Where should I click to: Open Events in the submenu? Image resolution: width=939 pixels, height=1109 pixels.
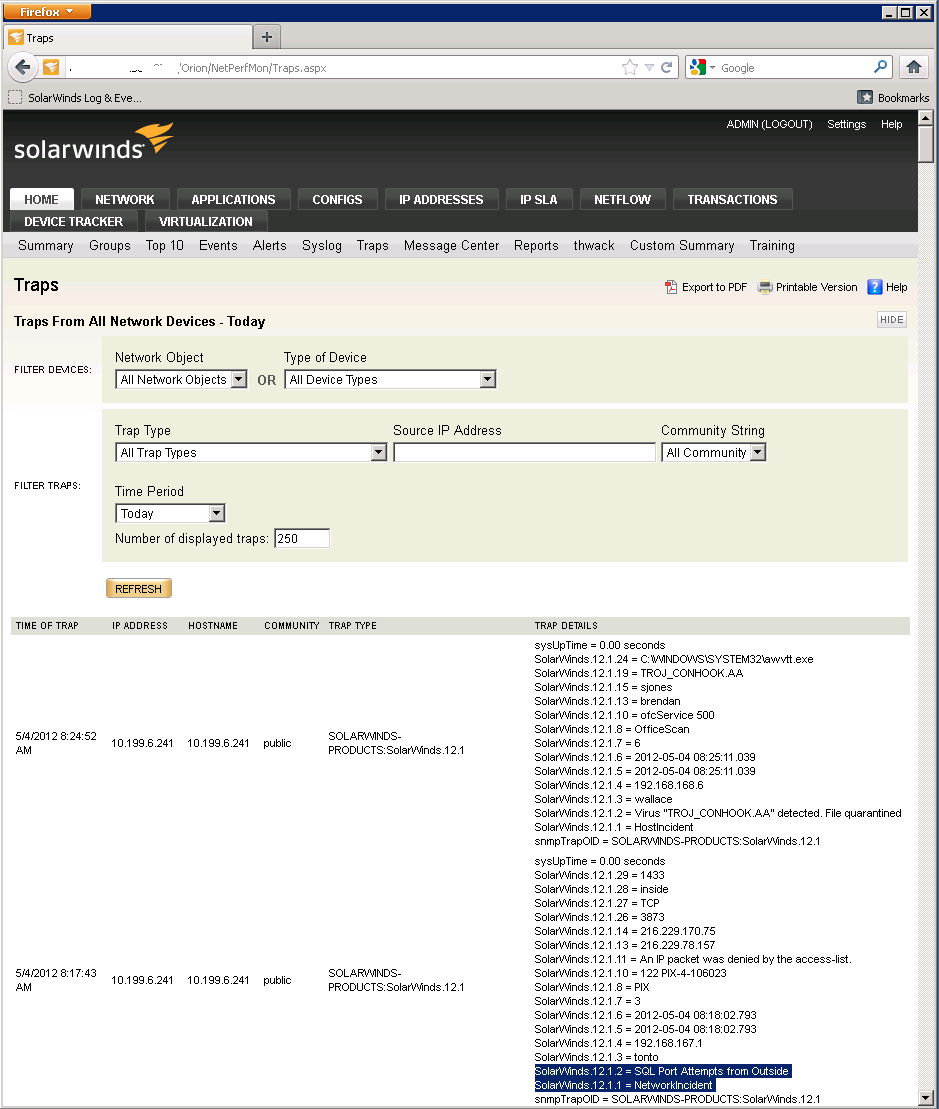click(218, 245)
